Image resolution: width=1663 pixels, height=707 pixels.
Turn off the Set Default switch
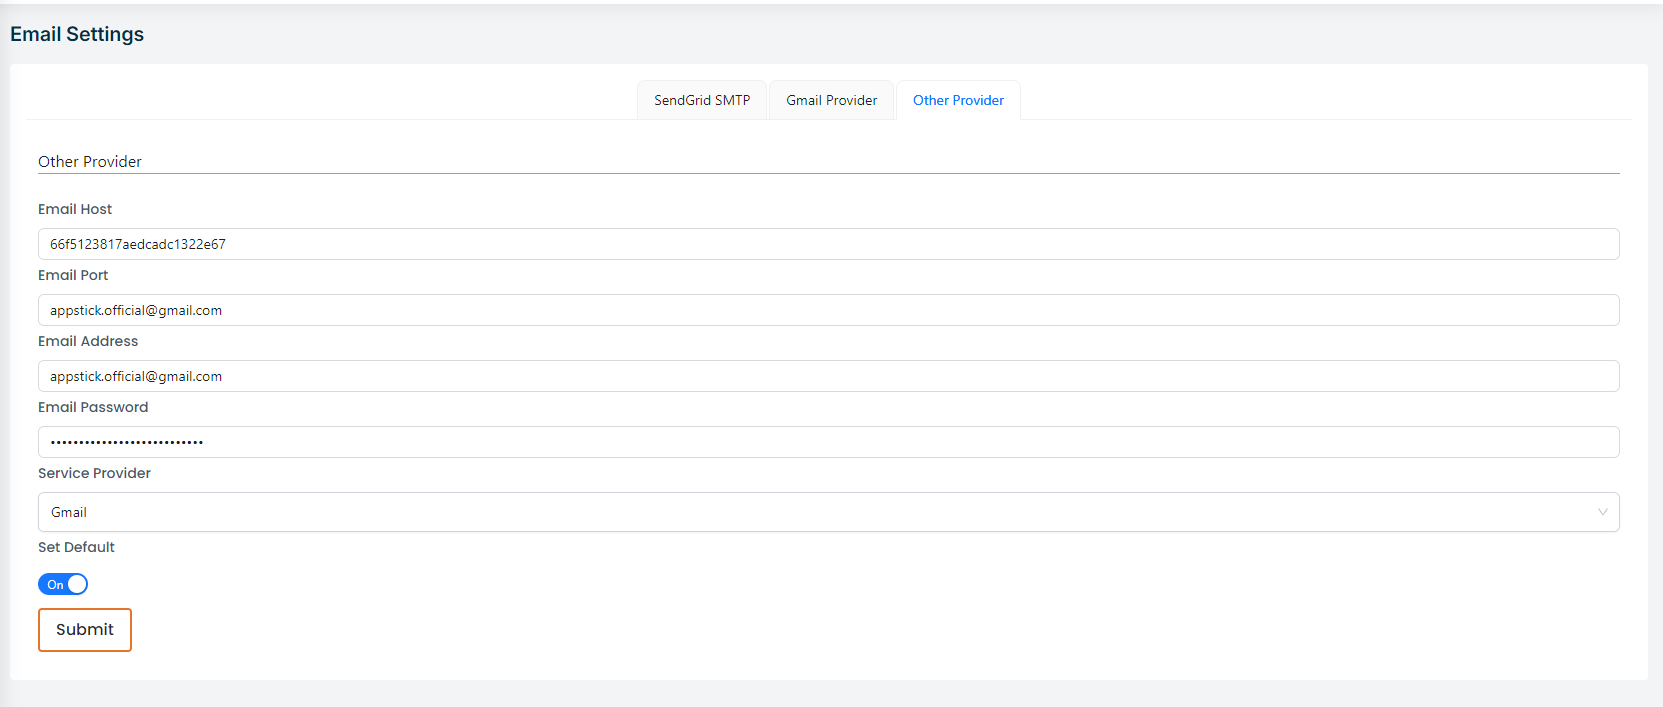coord(63,584)
